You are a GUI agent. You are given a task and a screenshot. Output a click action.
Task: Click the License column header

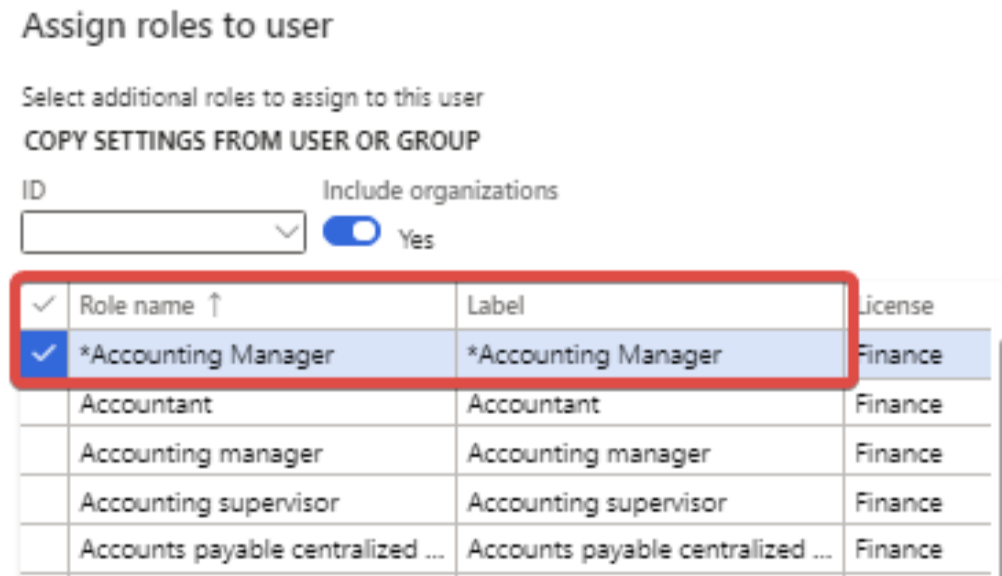tap(895, 306)
